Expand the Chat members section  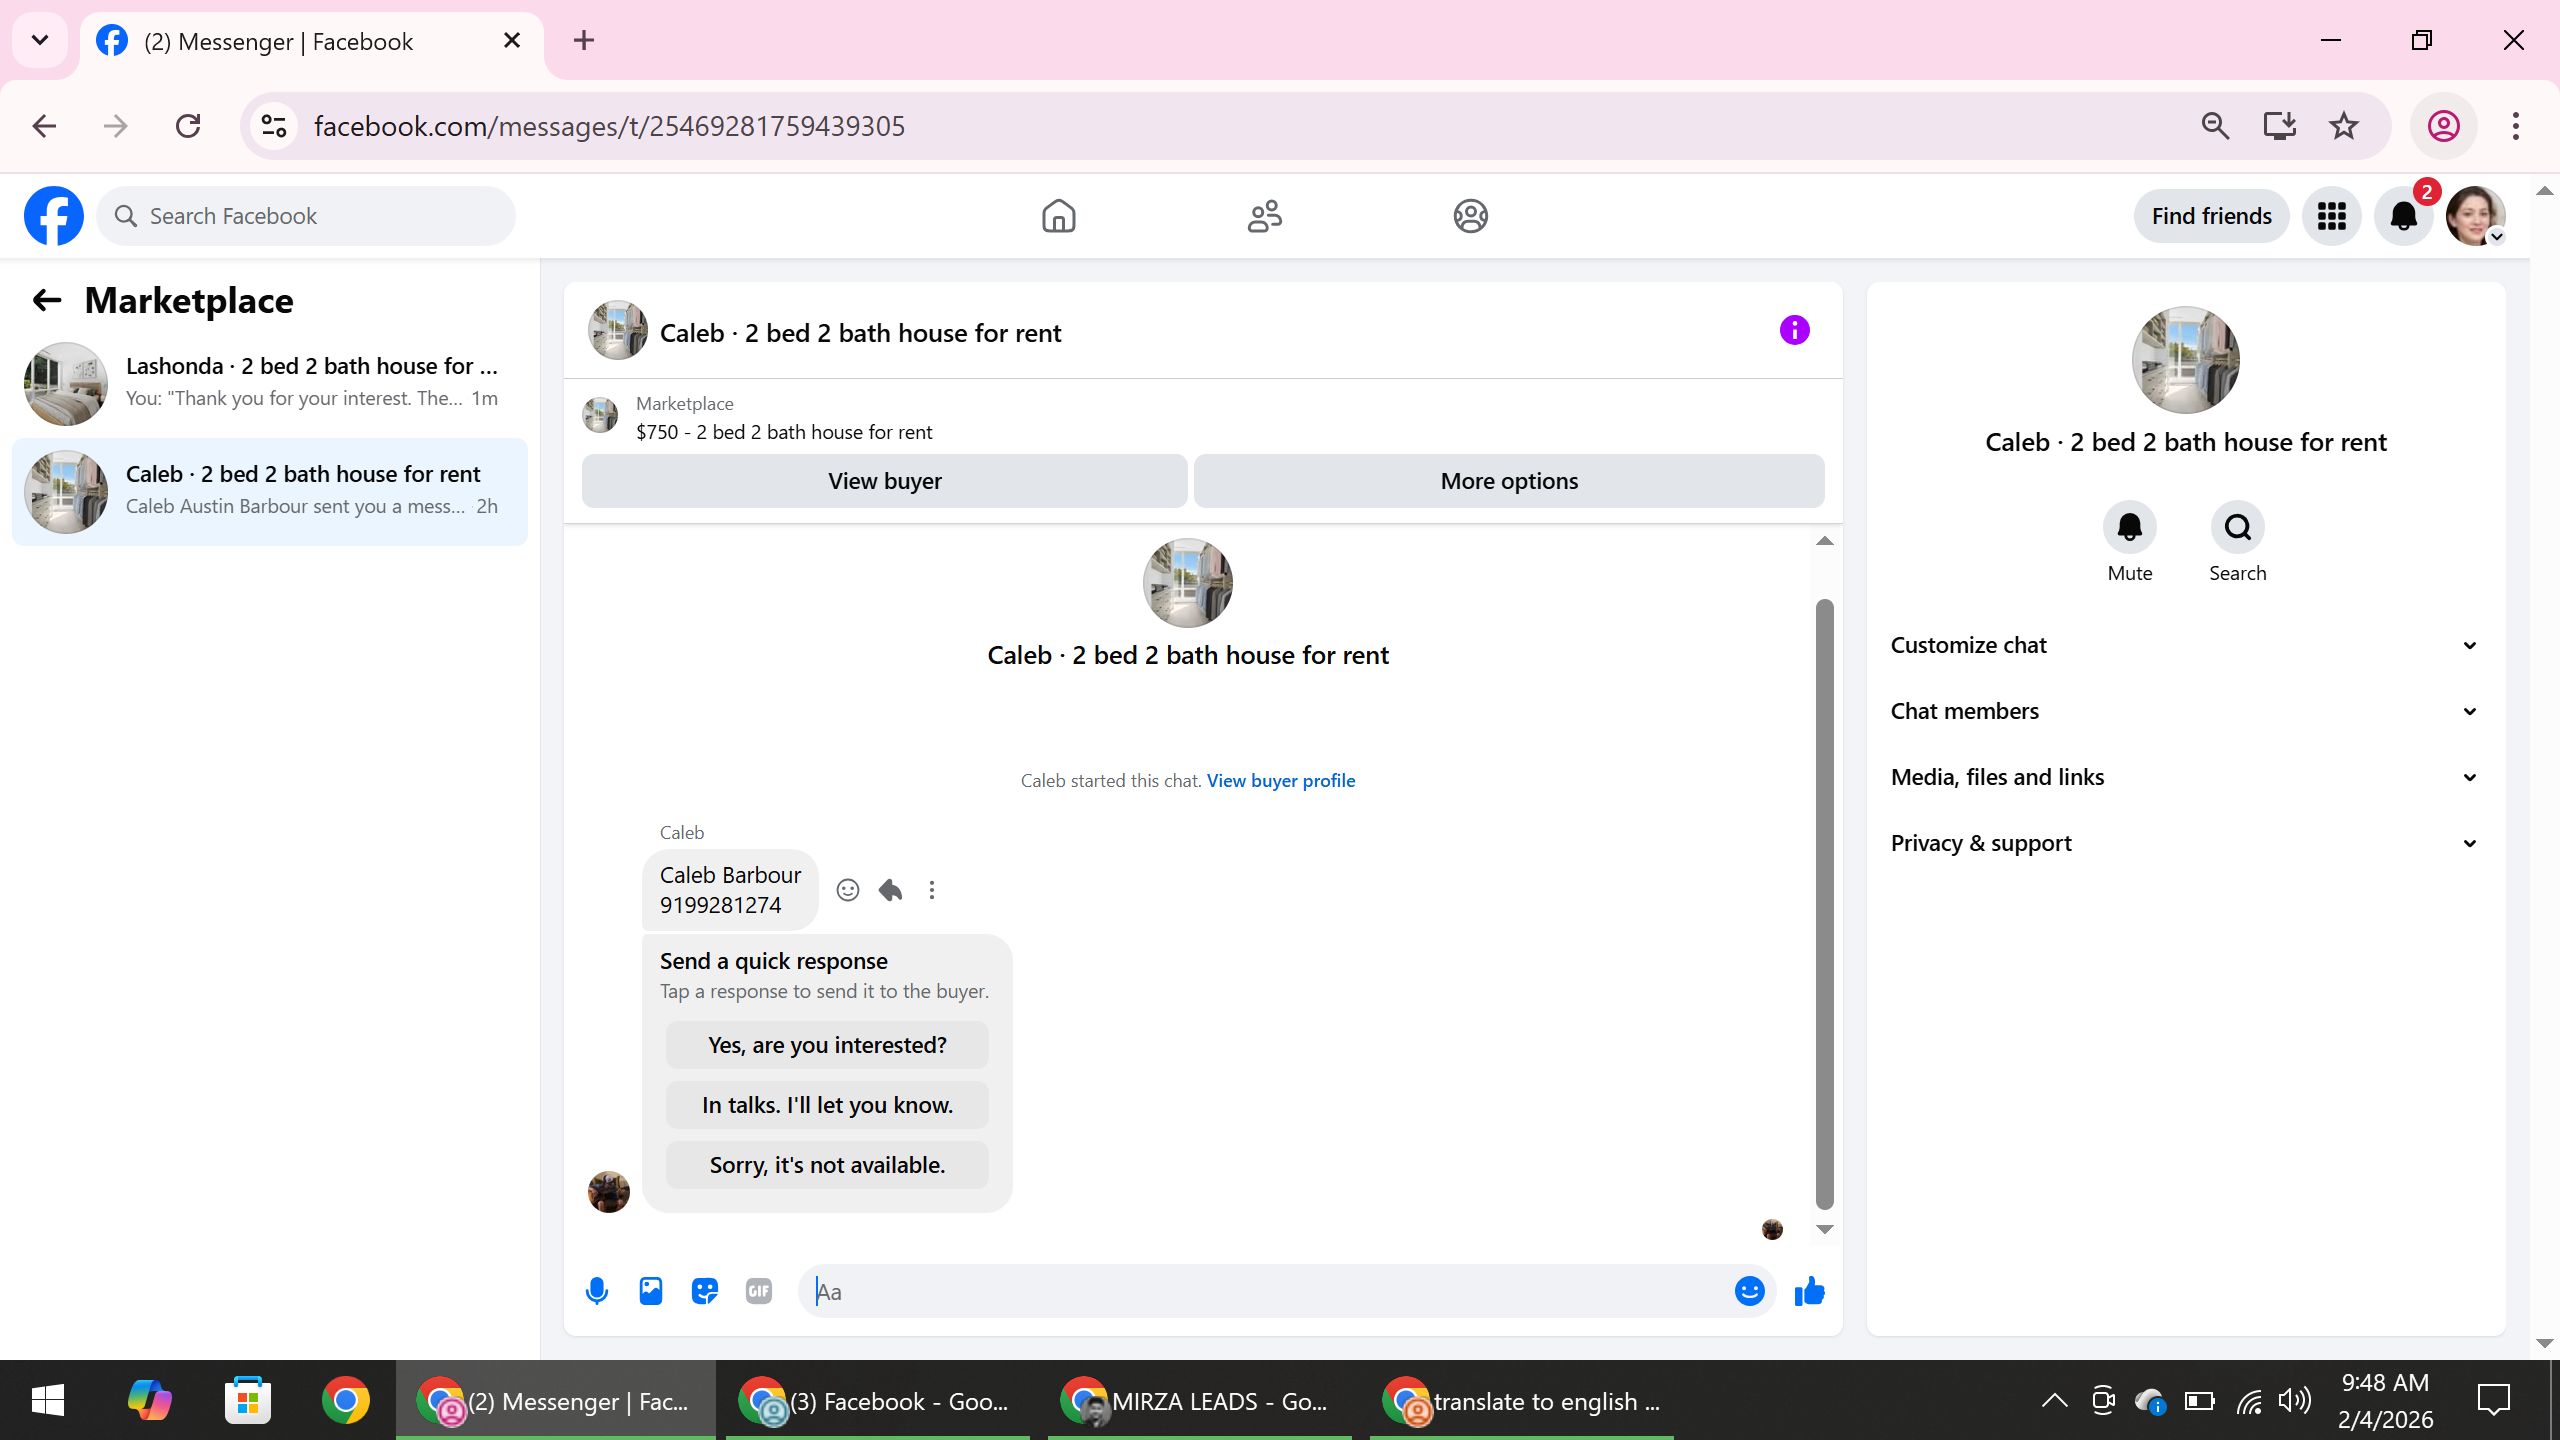coord(2185,711)
